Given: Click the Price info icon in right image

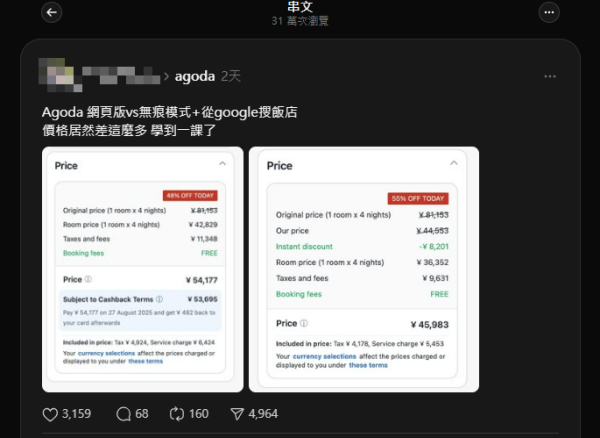Looking at the screenshot, I should coord(304,323).
